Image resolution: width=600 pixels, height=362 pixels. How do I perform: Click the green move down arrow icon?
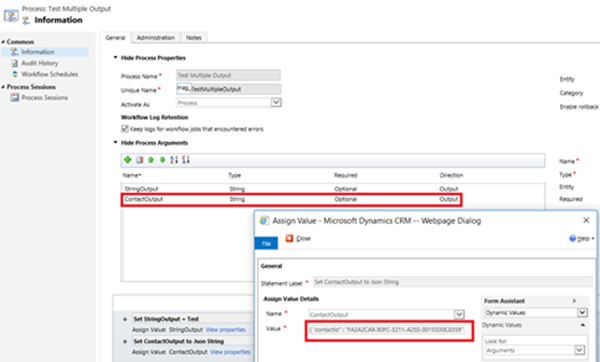162,160
